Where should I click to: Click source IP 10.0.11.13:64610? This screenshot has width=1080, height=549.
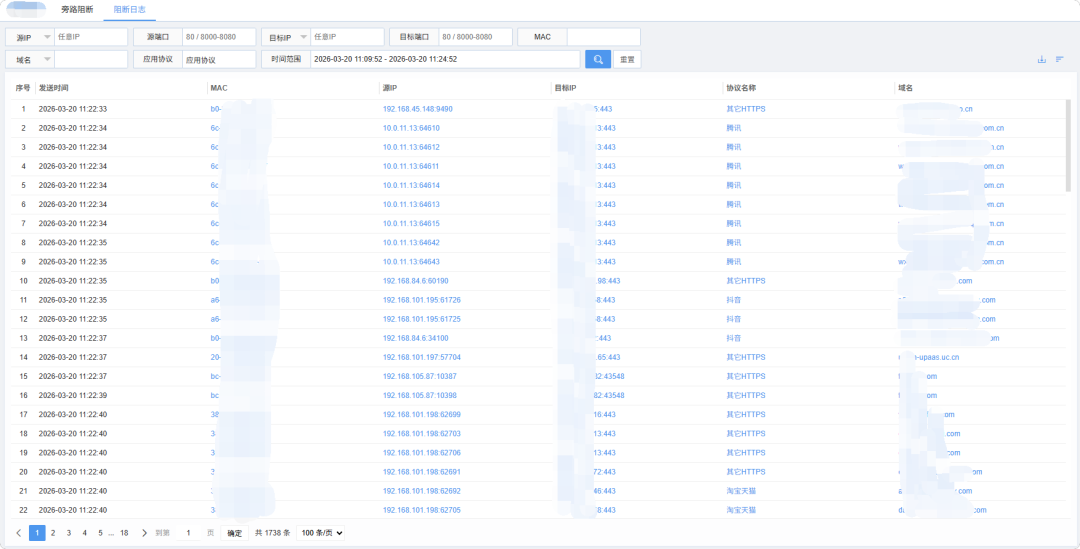[411, 128]
